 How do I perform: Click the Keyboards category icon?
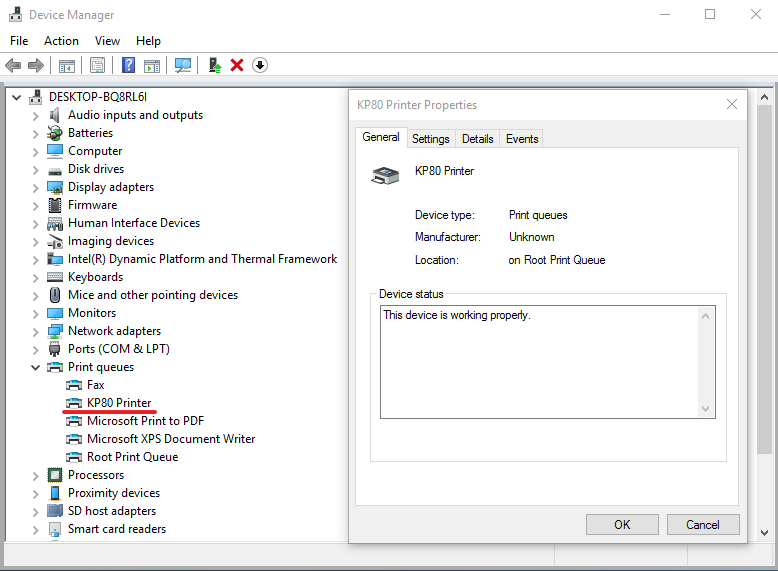55,277
